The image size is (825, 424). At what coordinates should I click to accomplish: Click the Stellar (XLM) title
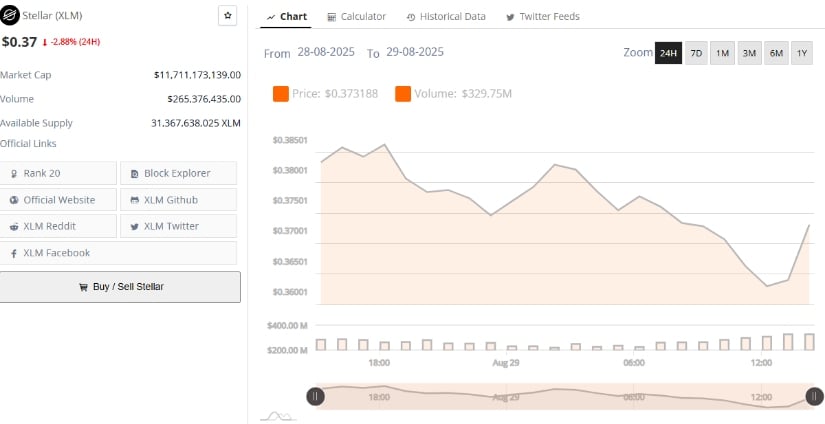(x=52, y=16)
